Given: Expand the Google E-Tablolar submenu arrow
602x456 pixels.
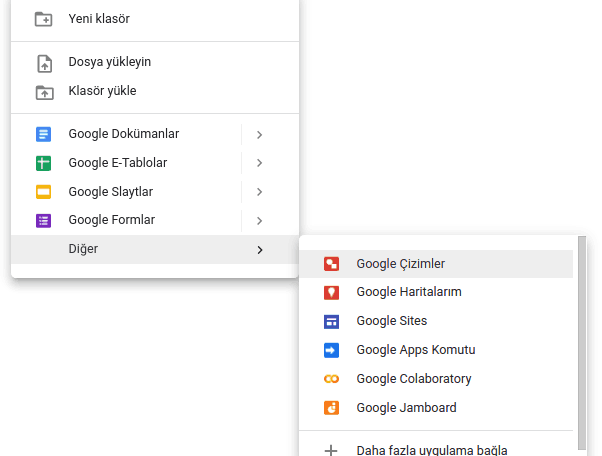Looking at the screenshot, I should [260, 163].
